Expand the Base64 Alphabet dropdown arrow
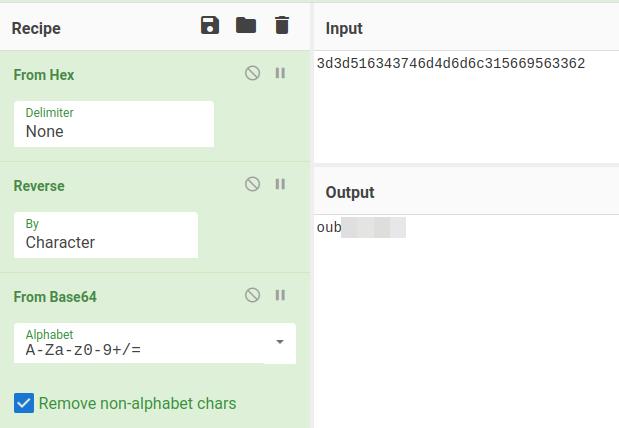 [x=280, y=342]
